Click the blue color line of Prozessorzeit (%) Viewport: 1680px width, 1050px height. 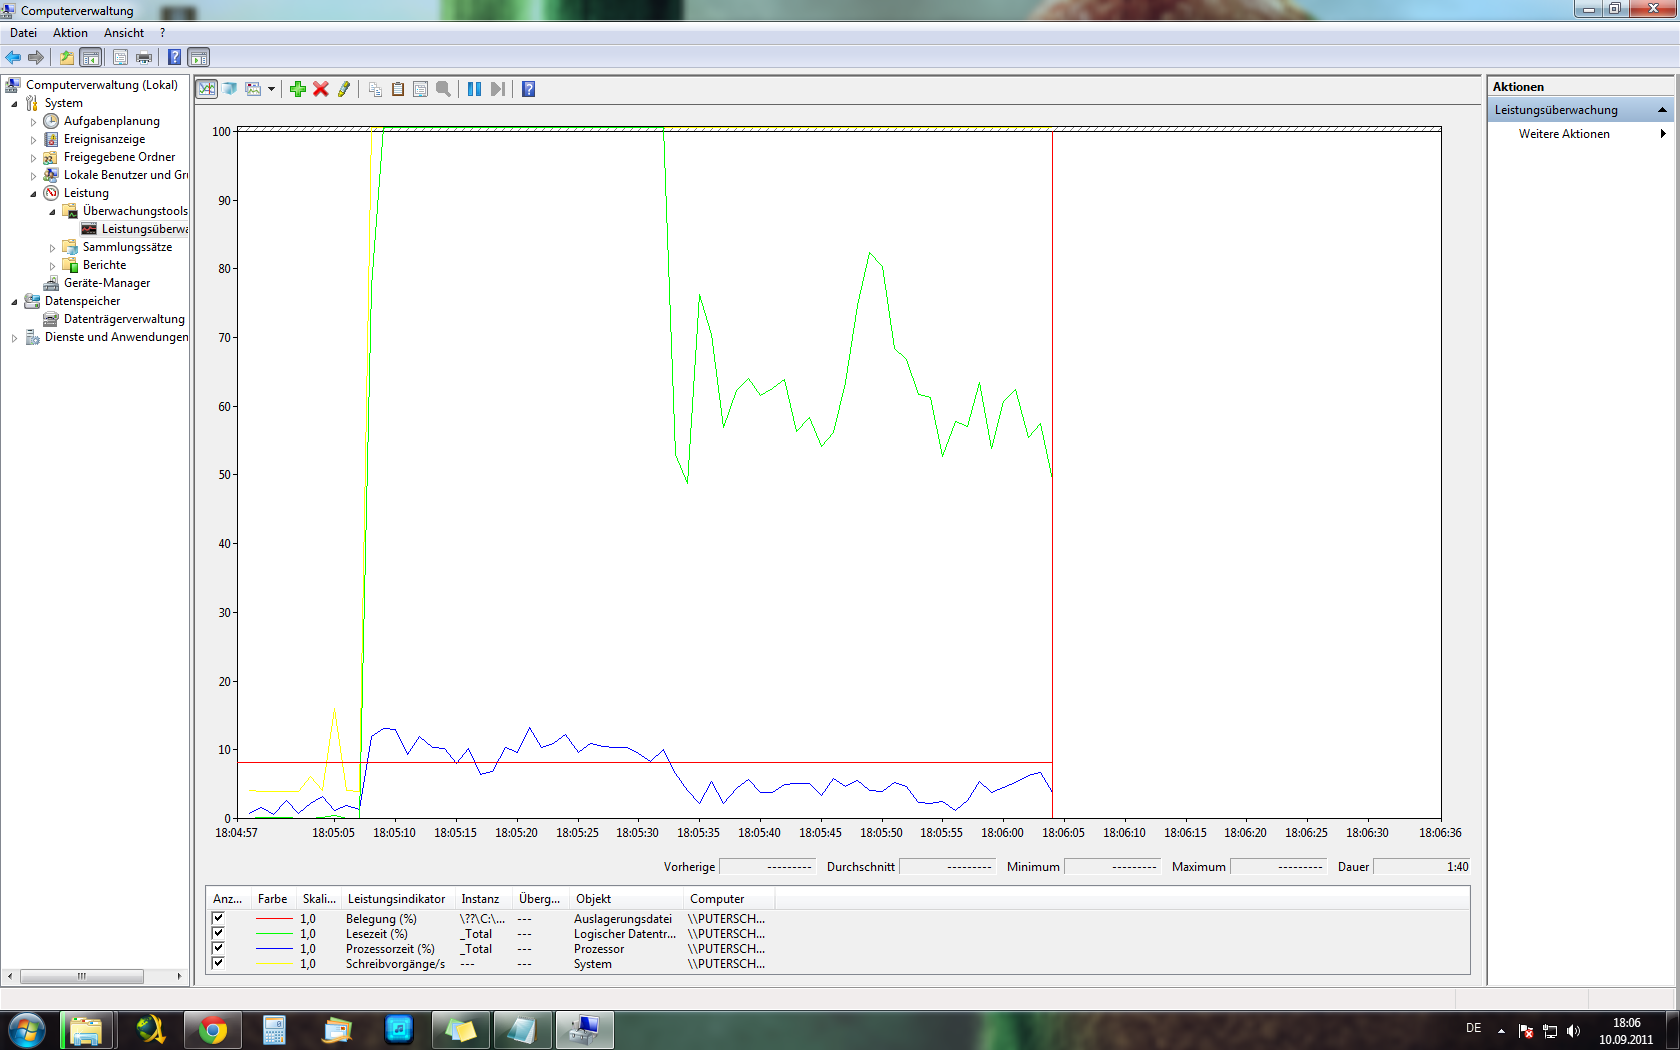click(274, 948)
